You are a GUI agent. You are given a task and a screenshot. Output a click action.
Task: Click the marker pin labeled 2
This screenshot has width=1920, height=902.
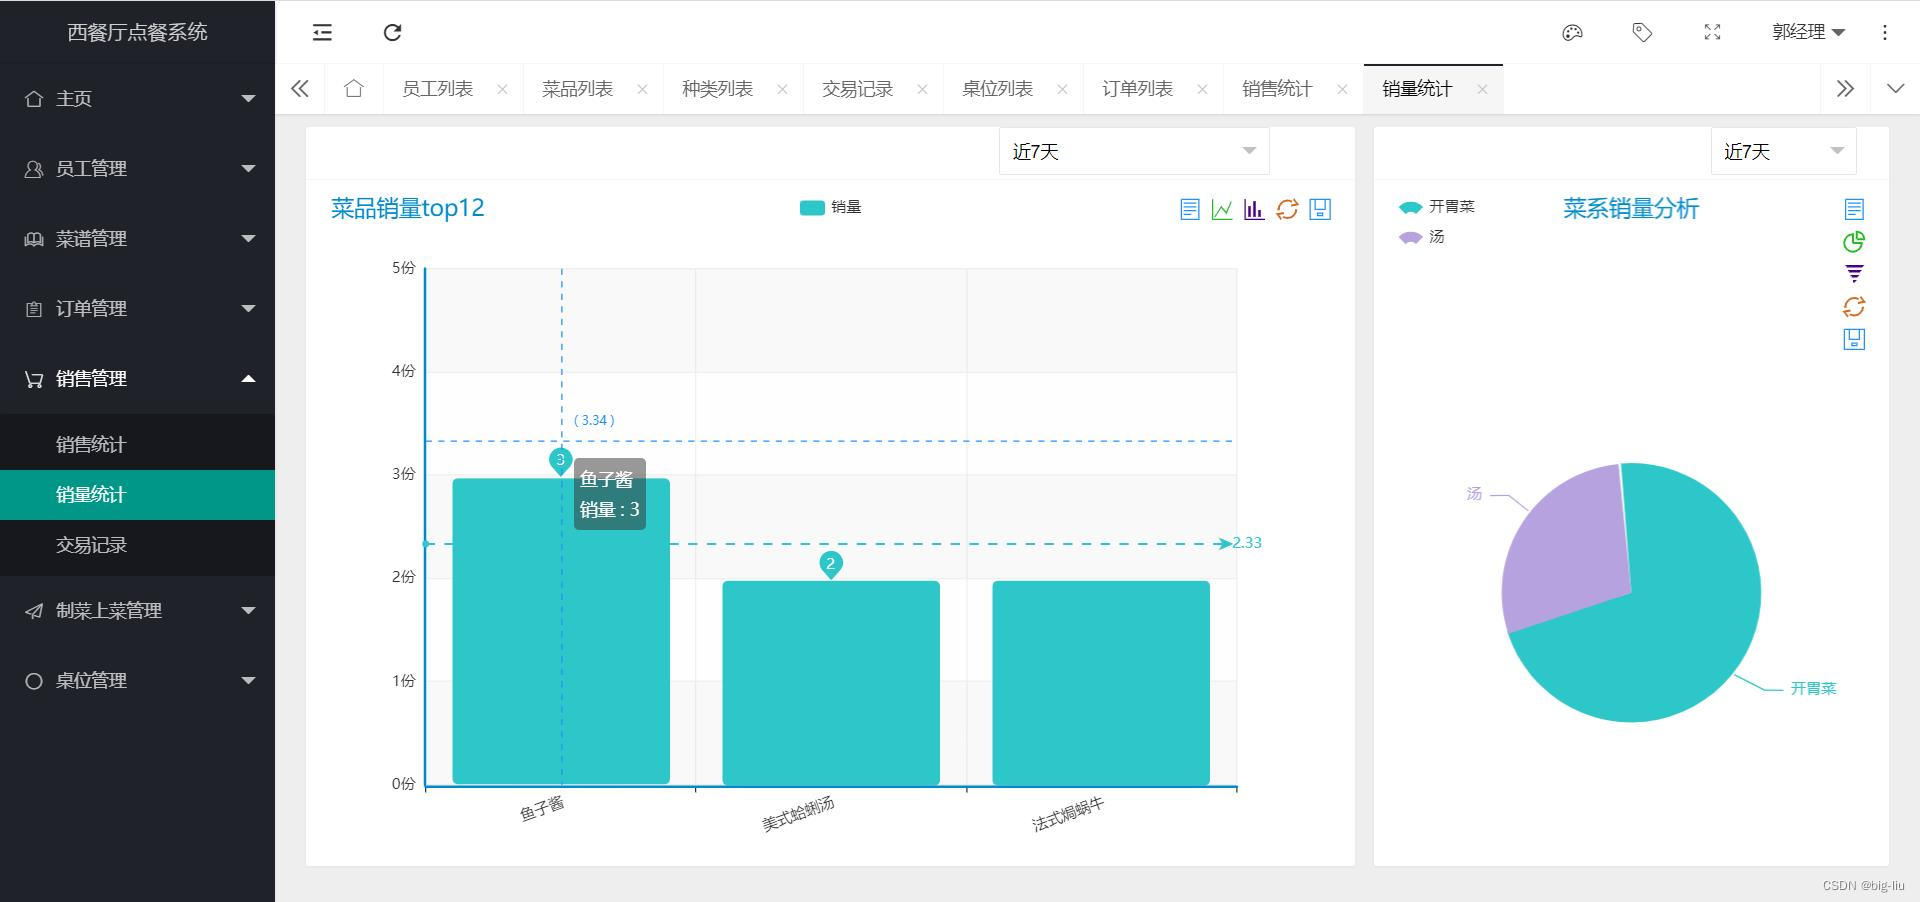(830, 565)
